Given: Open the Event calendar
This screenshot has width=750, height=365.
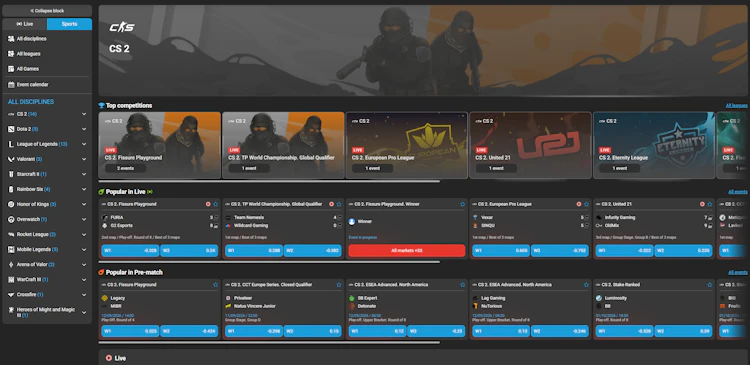Looking at the screenshot, I should [47, 85].
